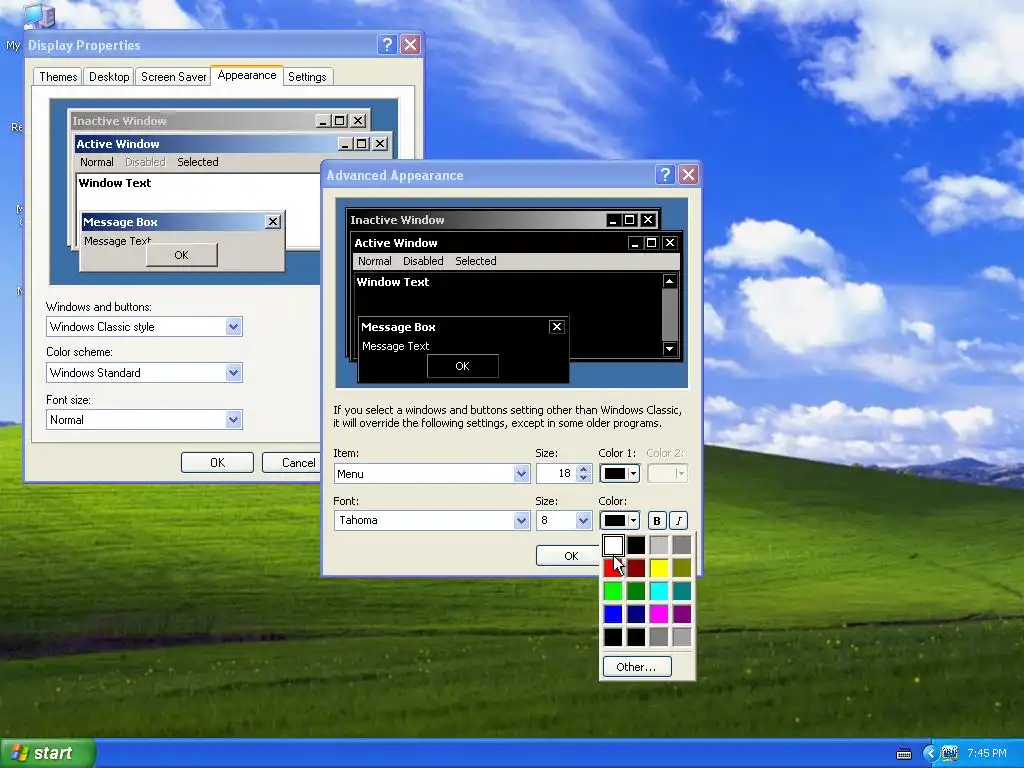Click the scrollbar down arrow in the black preview

[669, 348]
